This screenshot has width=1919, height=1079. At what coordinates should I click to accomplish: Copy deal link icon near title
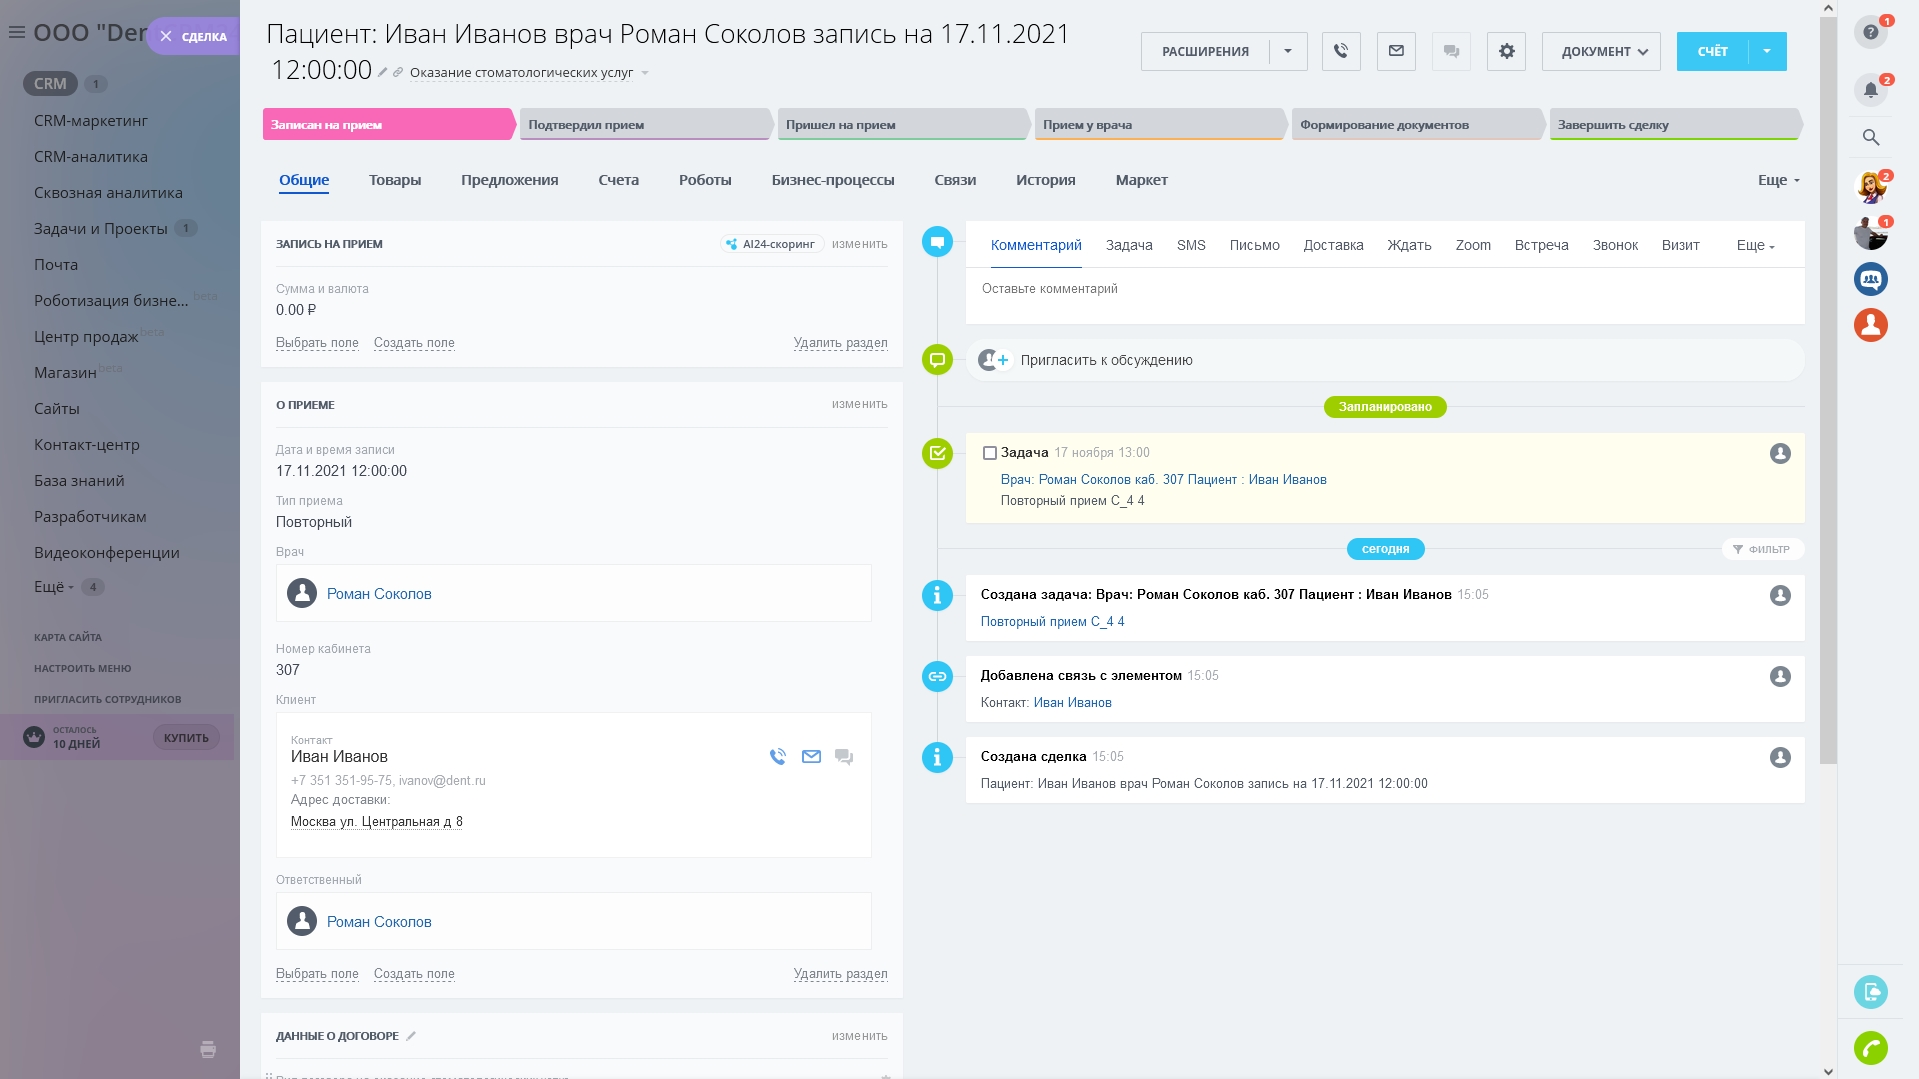pos(398,72)
